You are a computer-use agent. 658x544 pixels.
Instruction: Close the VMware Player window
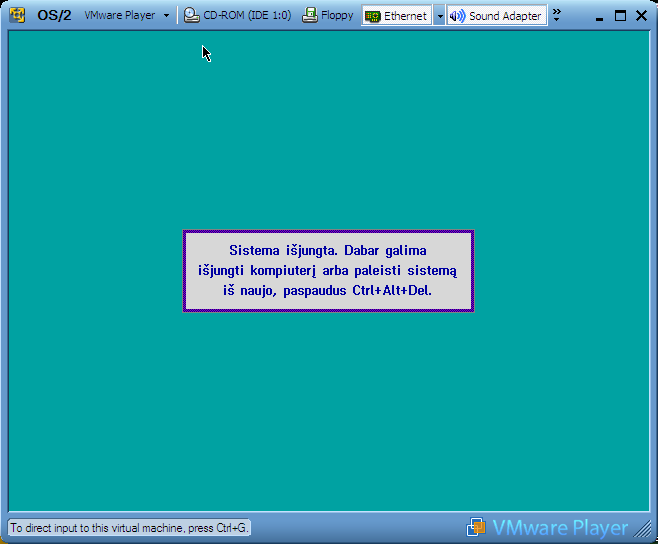pos(641,16)
